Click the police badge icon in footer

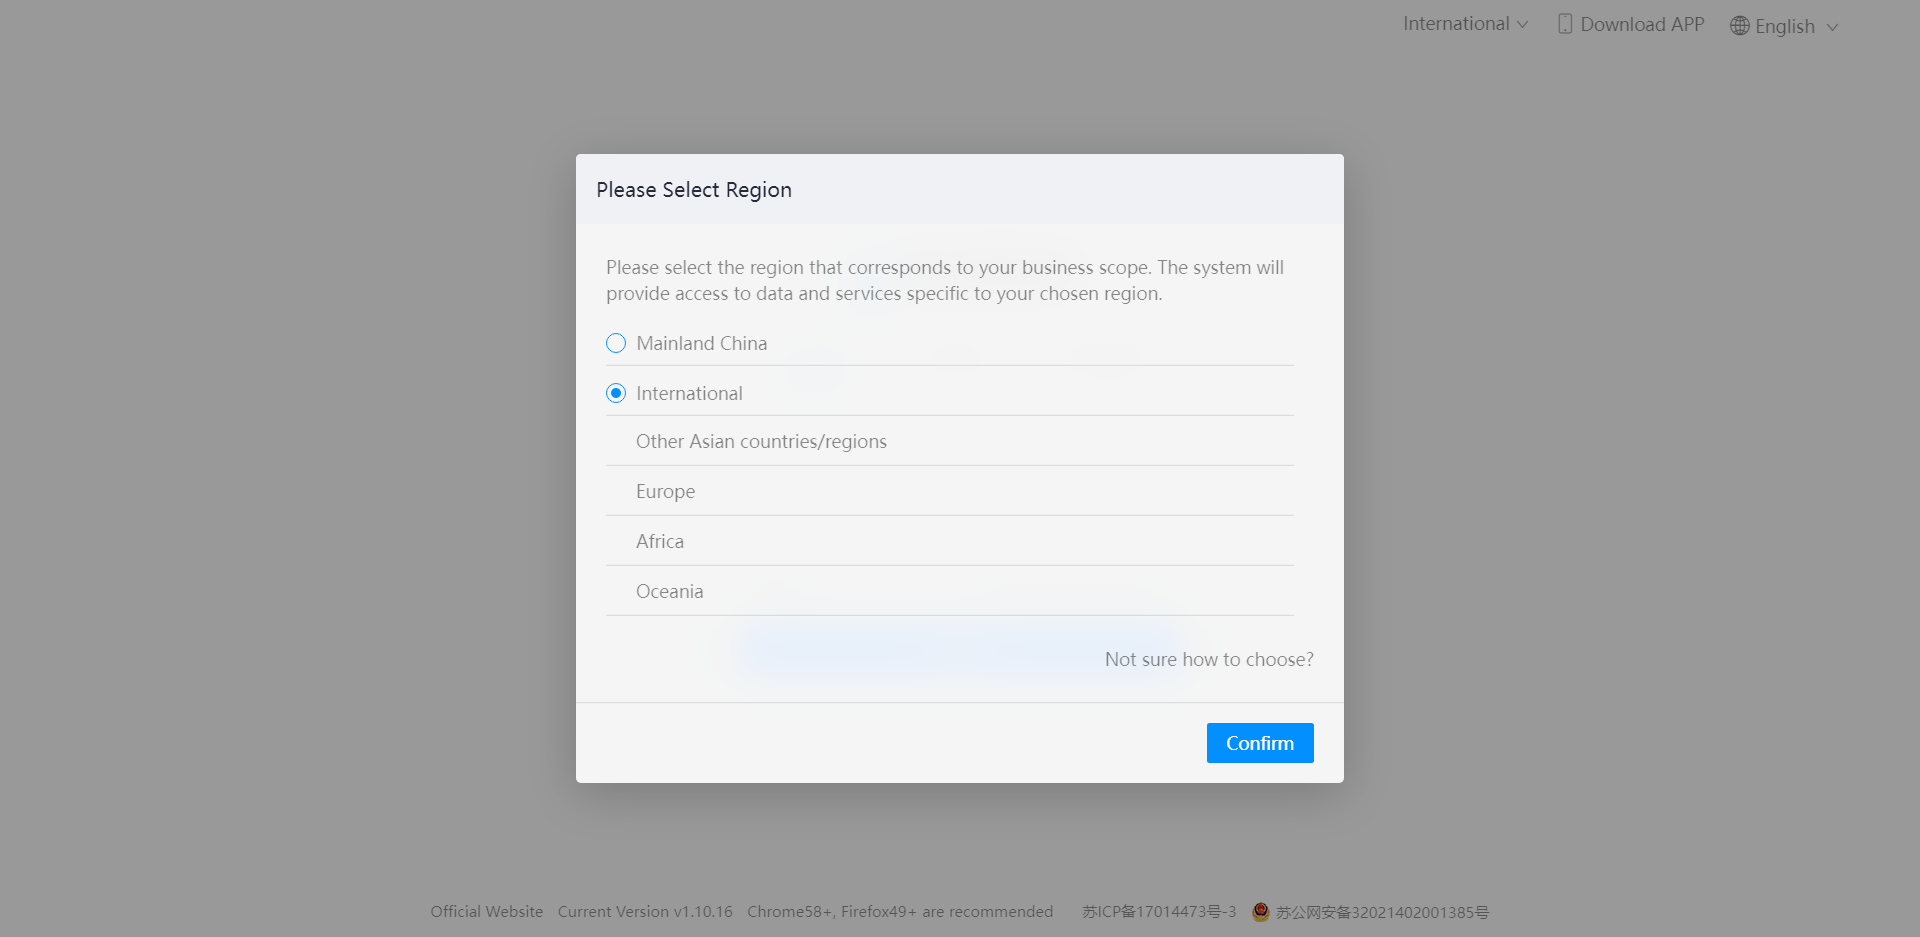(1259, 911)
